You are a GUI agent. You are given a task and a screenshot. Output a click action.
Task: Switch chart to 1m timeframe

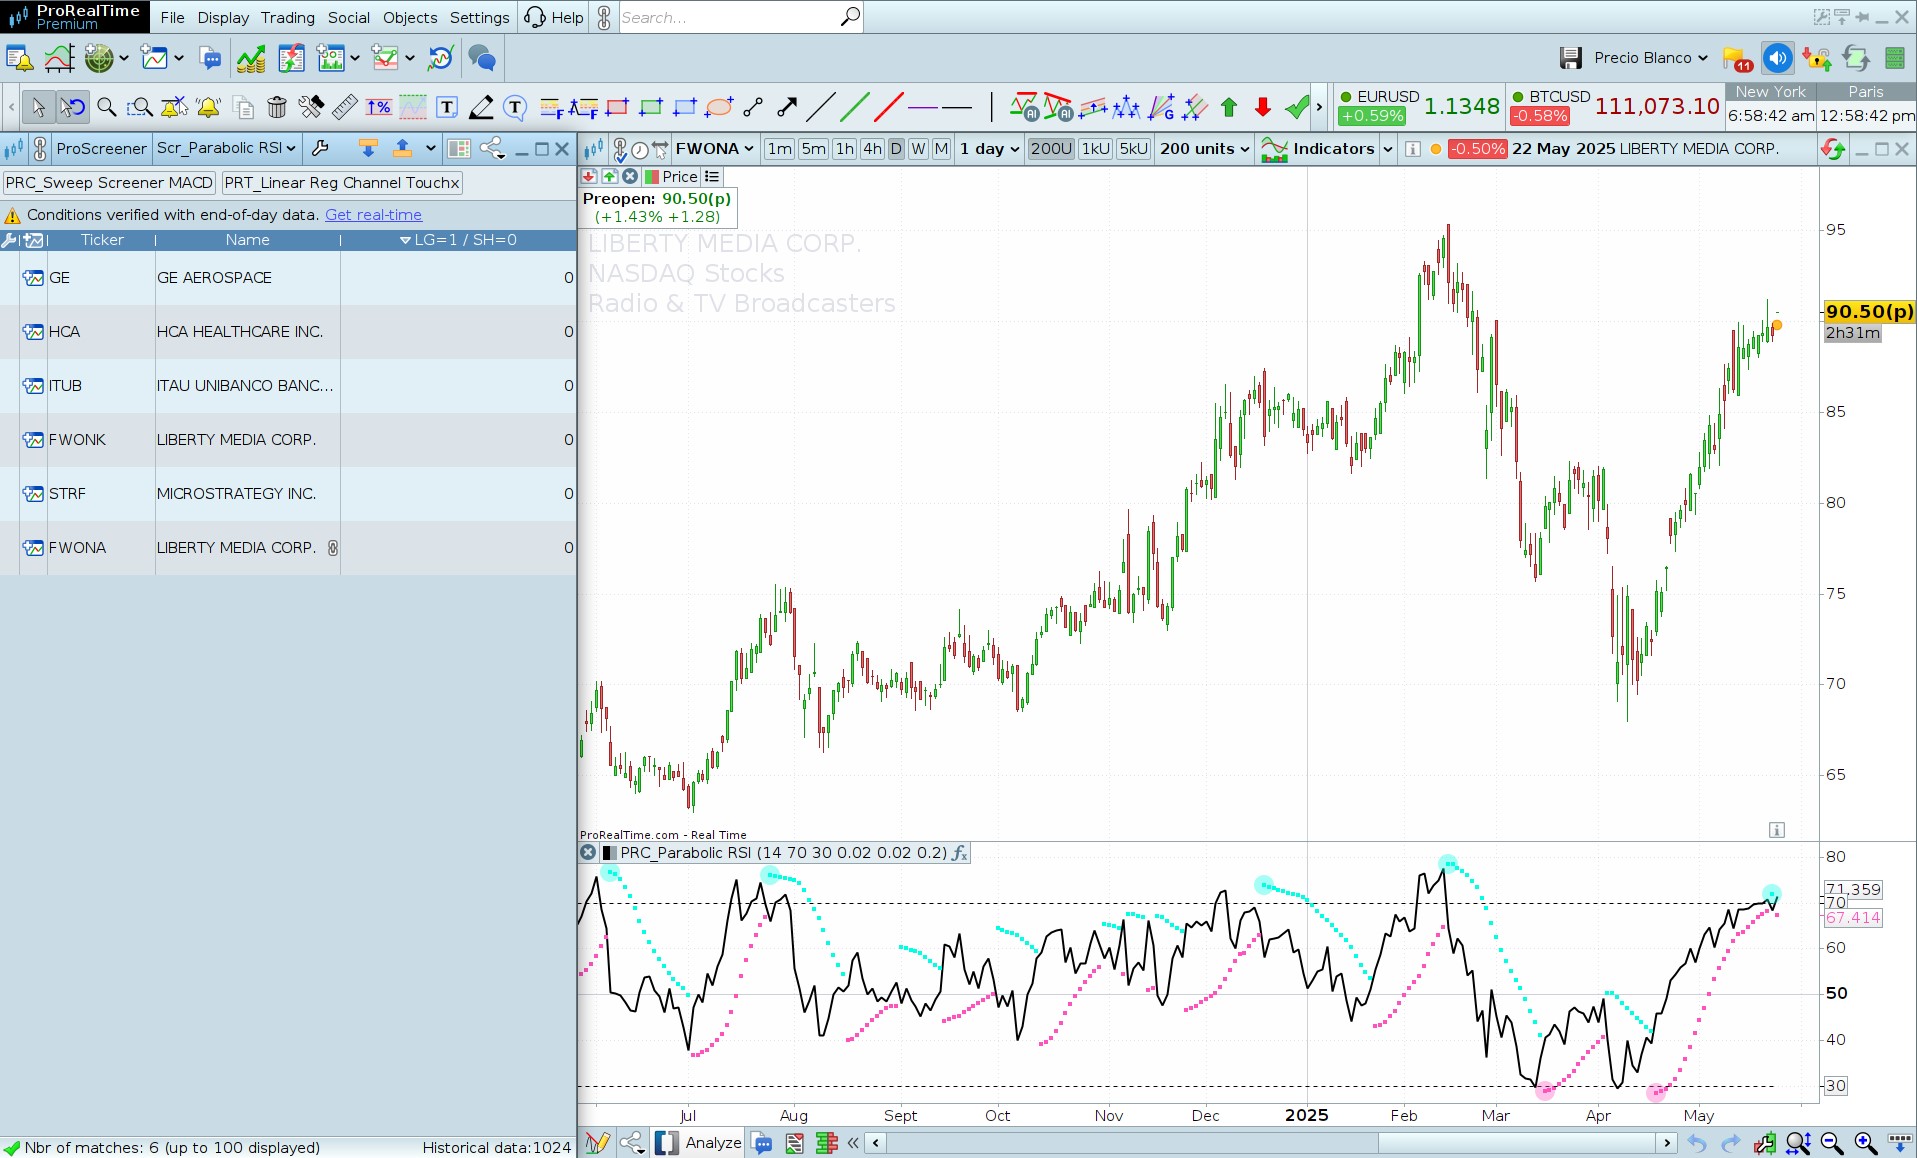click(x=779, y=149)
